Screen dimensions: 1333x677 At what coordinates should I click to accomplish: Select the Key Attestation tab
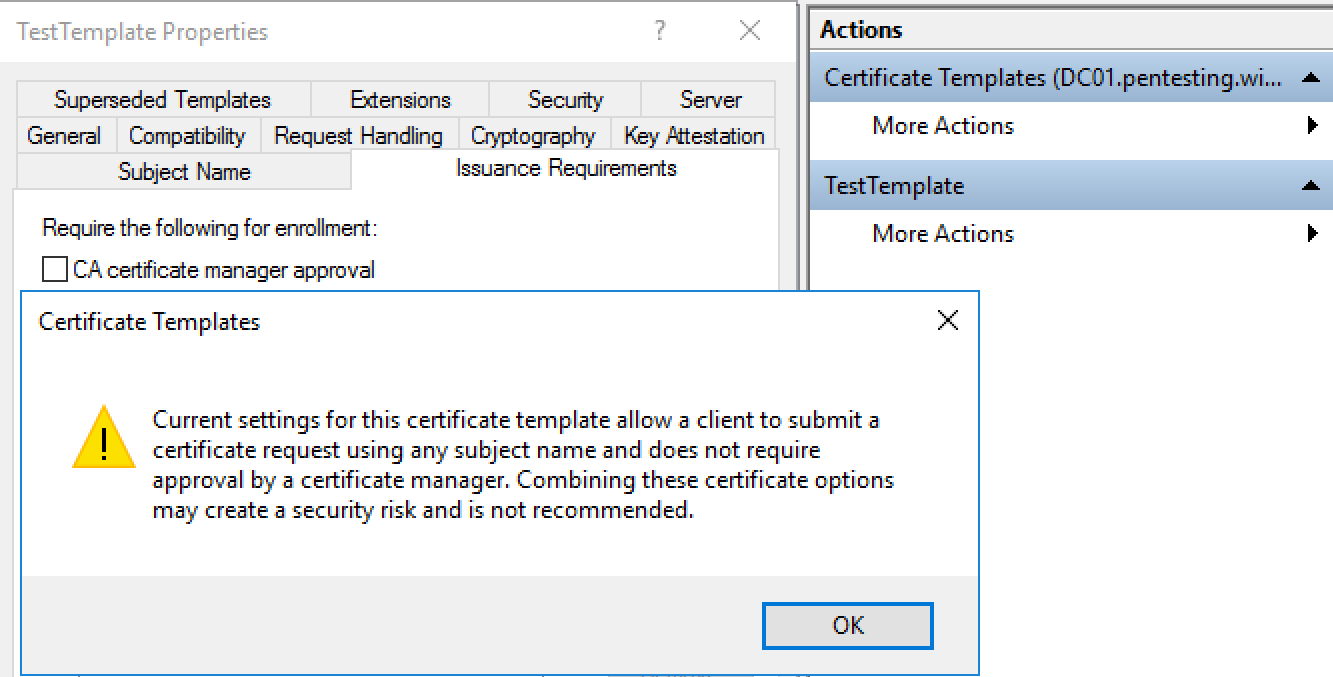click(694, 136)
